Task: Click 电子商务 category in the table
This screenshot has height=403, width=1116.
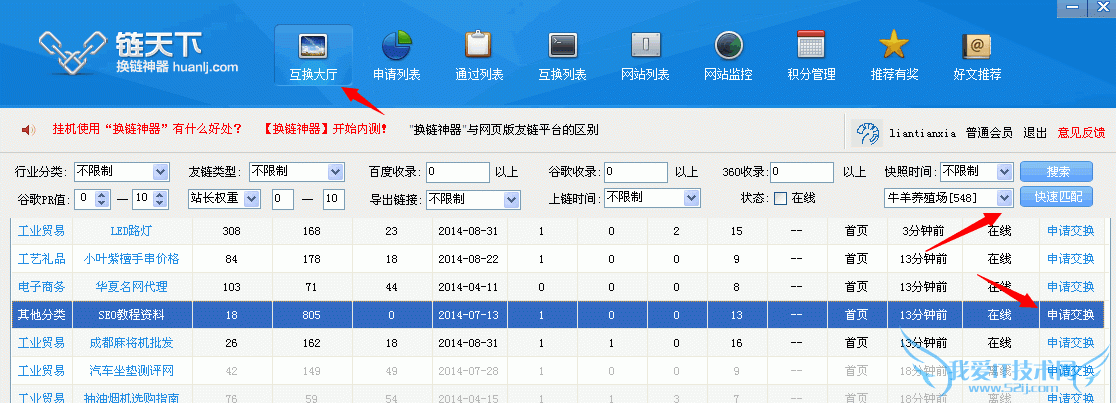Action: (41, 287)
